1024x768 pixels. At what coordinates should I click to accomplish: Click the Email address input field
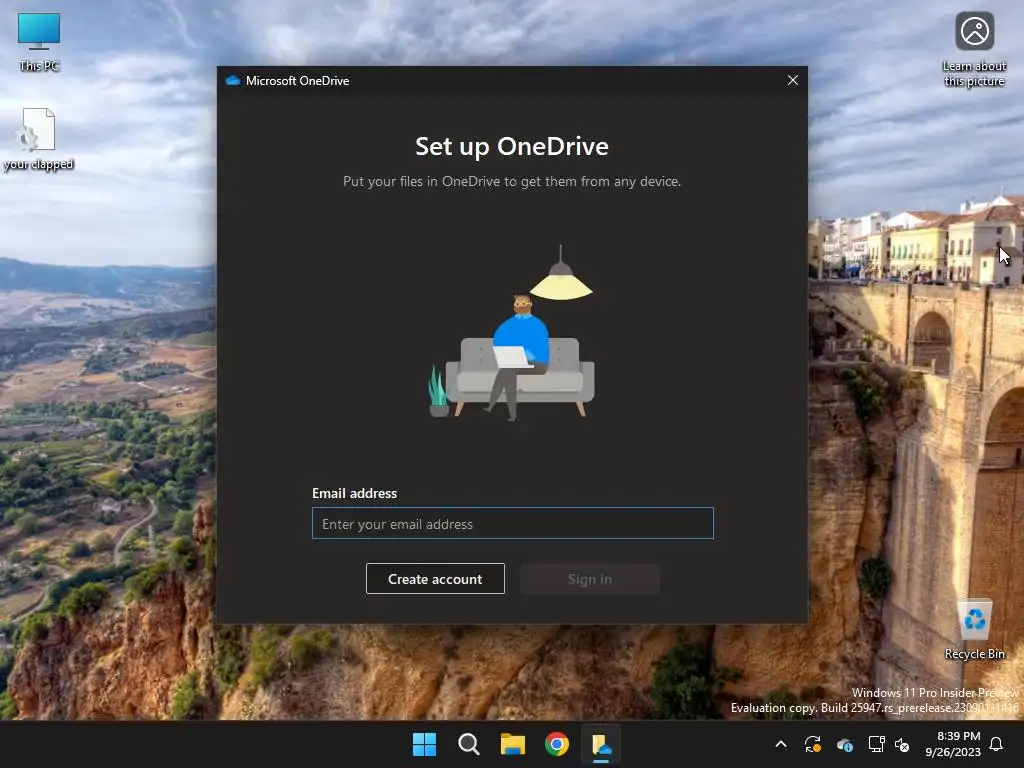(x=513, y=523)
